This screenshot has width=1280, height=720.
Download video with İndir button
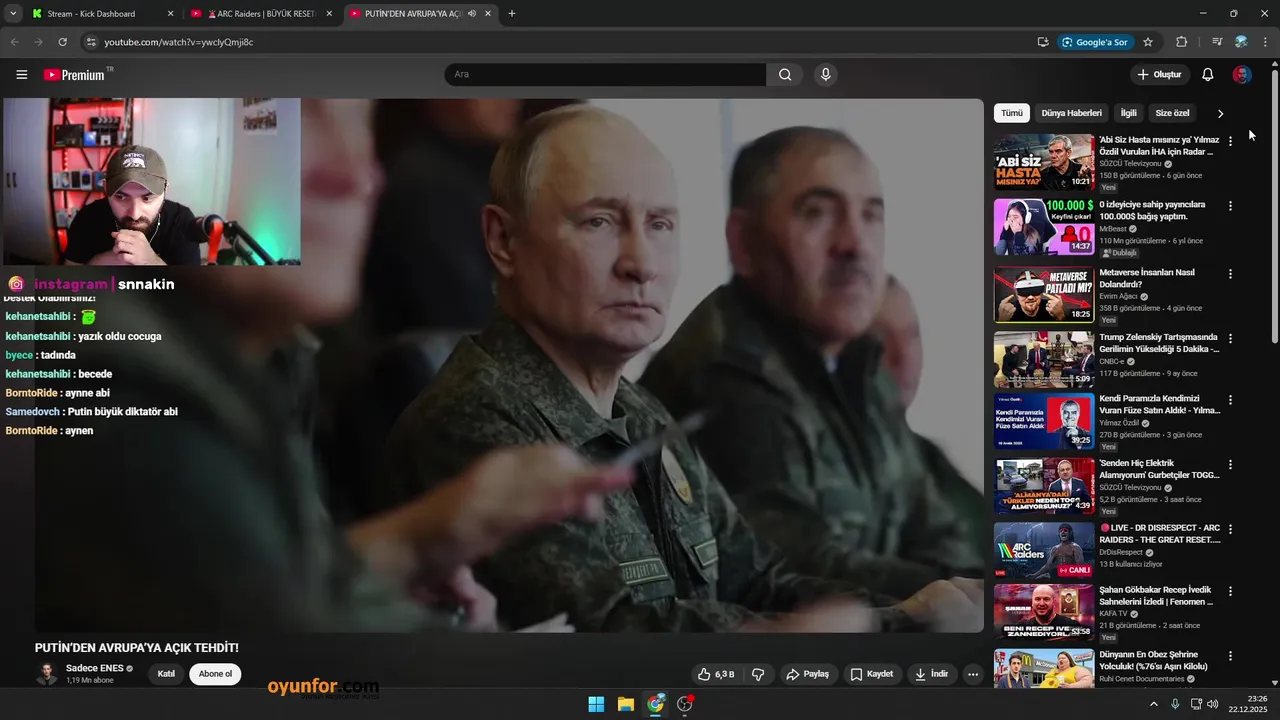[x=931, y=674]
